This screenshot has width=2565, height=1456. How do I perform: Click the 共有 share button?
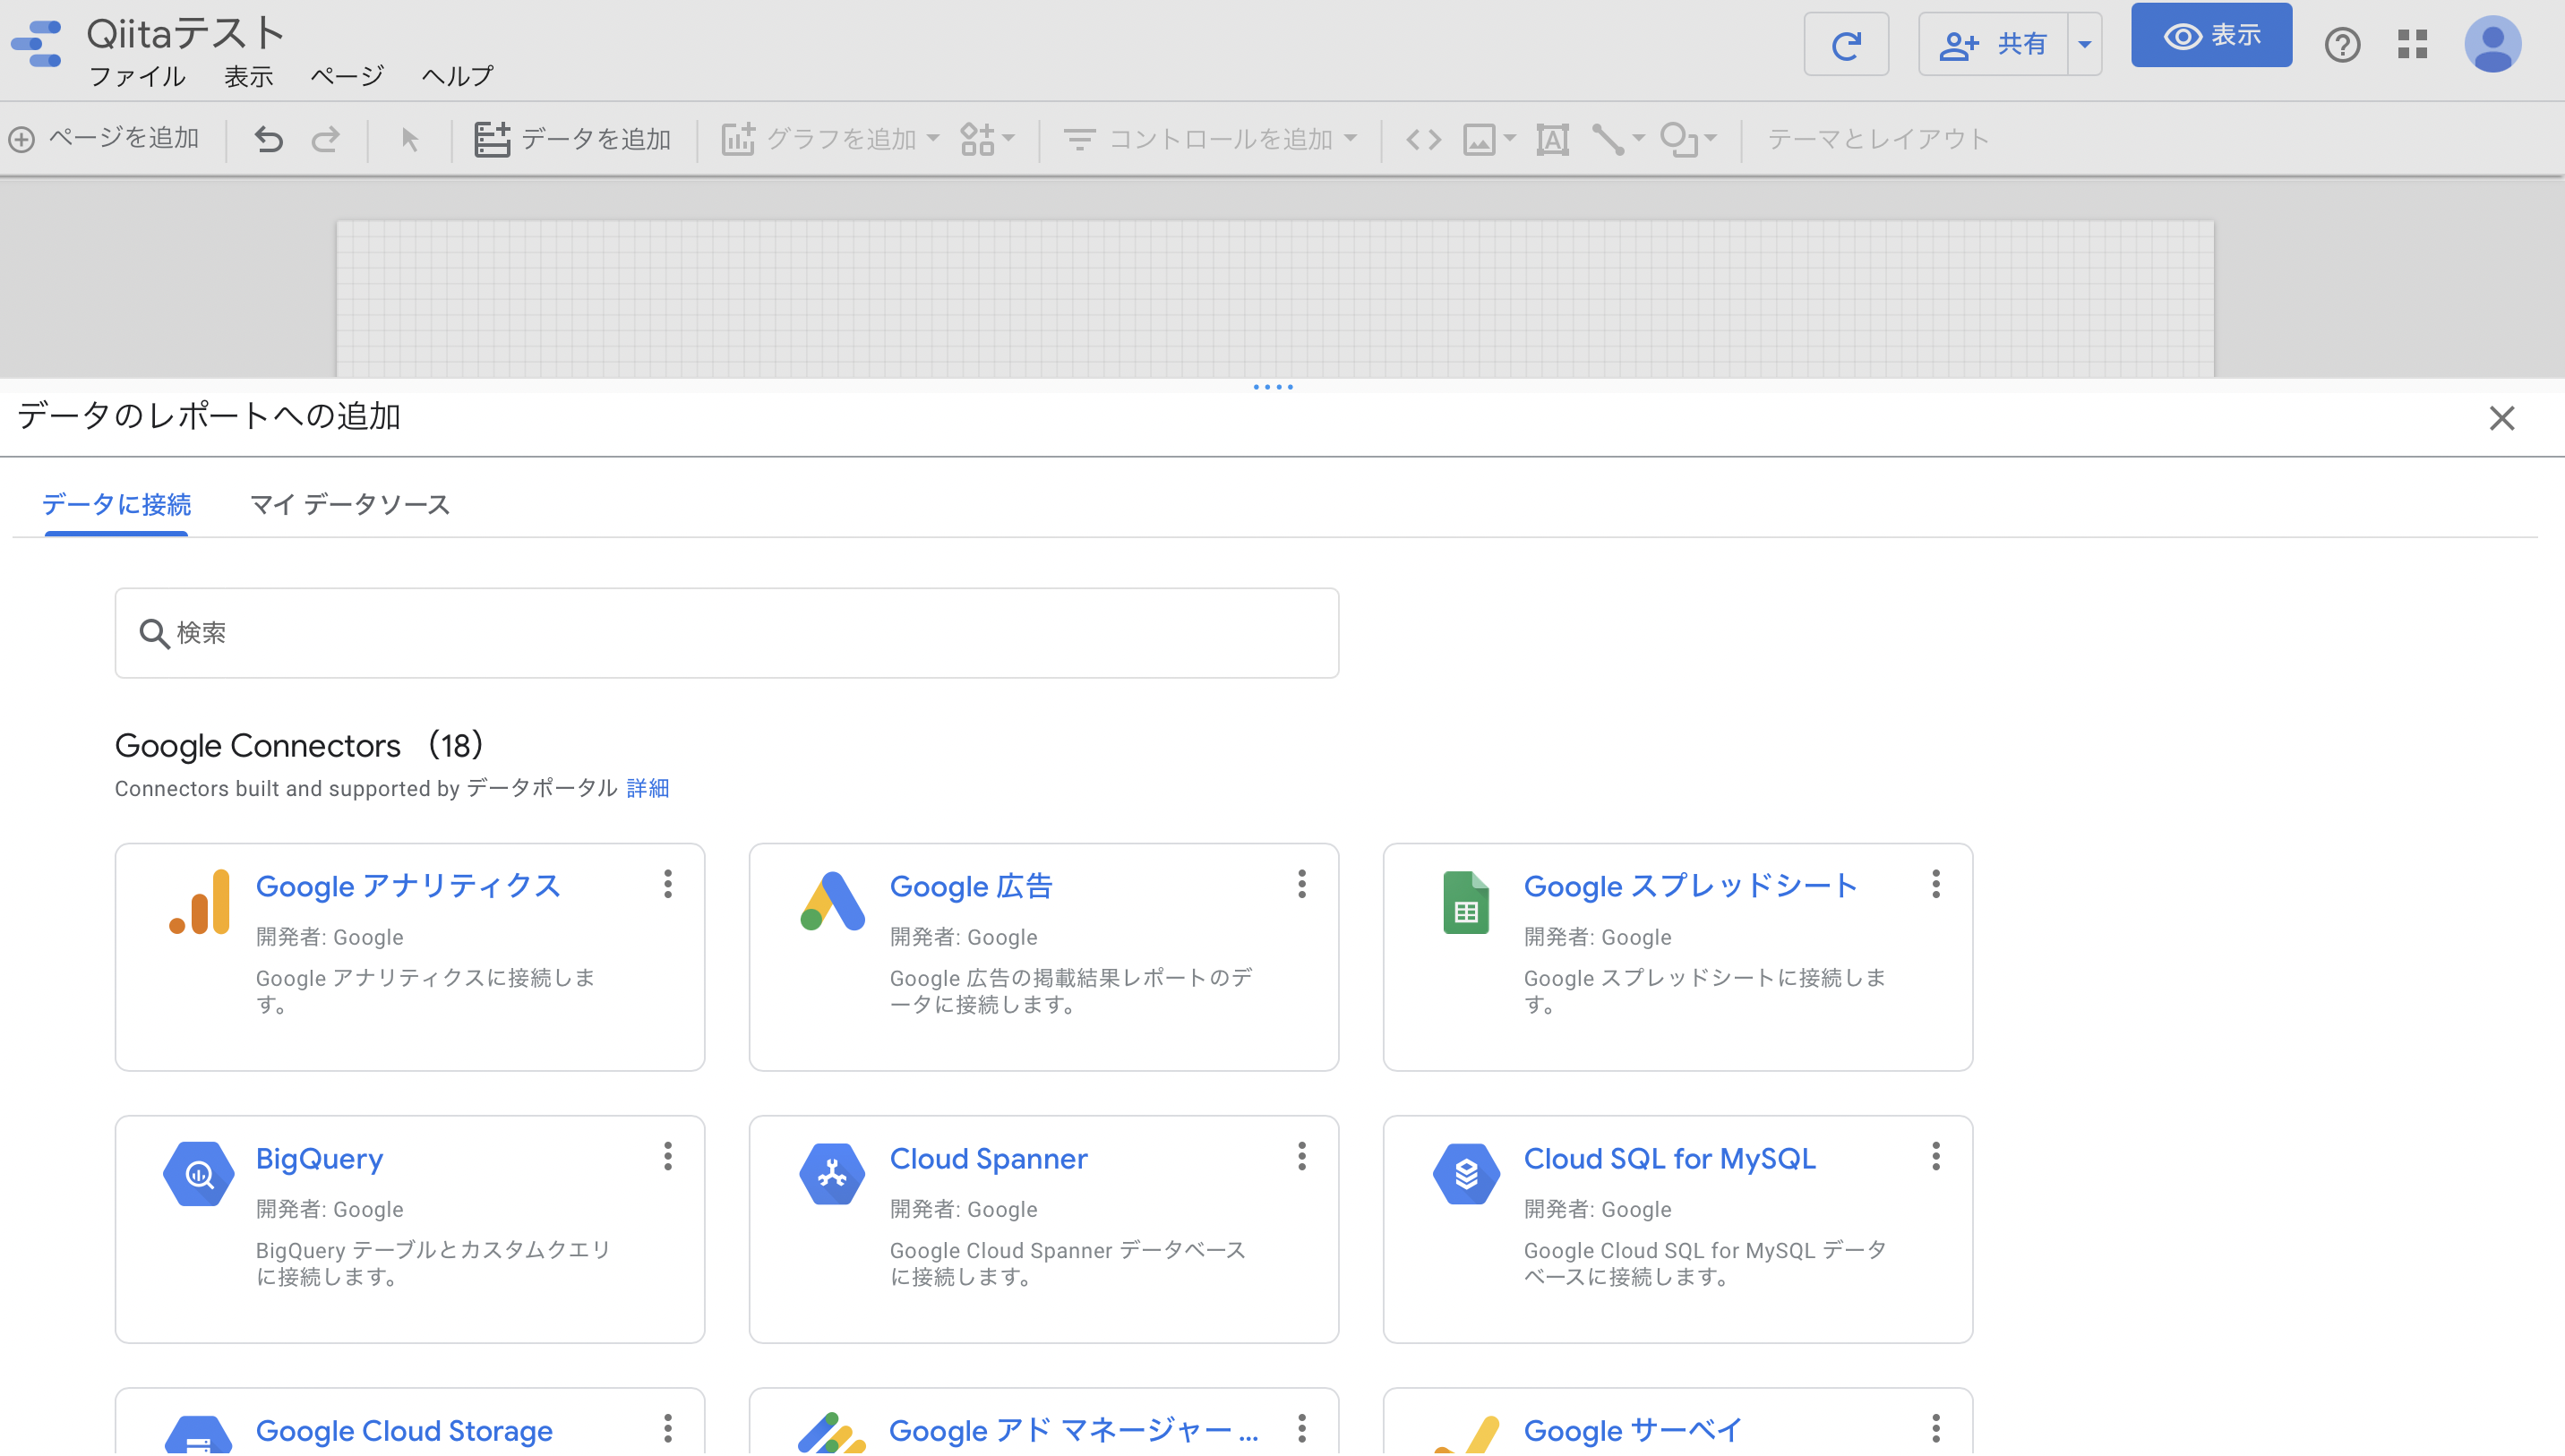(x=1993, y=44)
